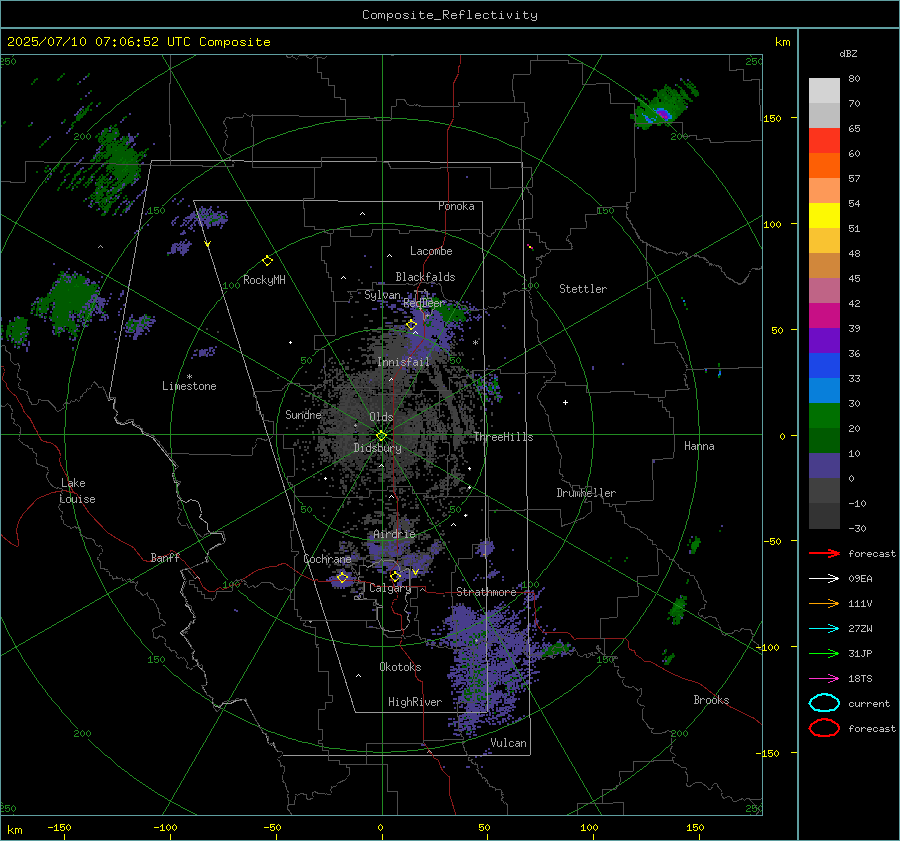Click the 42 dBZ magenta color swatch

coord(824,316)
